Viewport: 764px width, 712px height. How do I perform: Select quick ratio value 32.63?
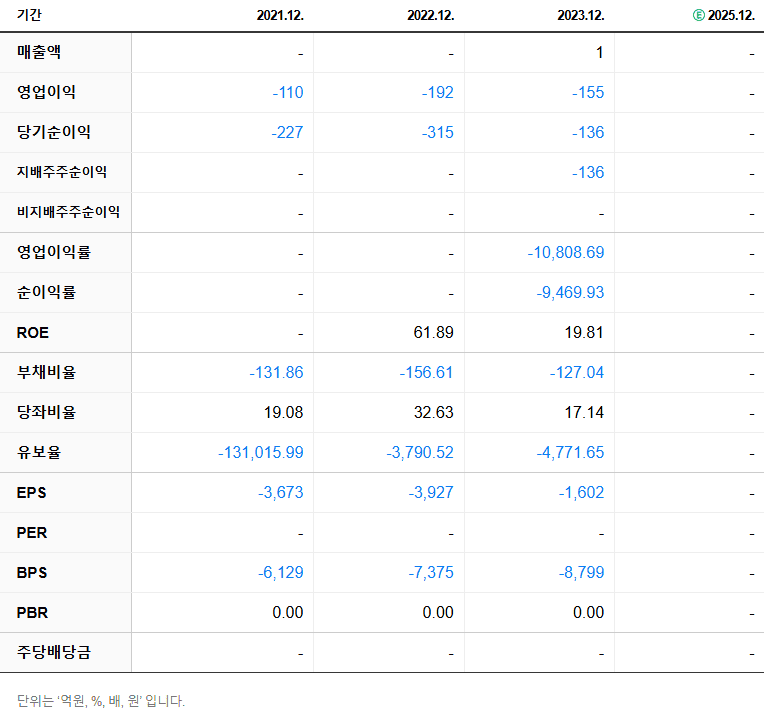(434, 412)
